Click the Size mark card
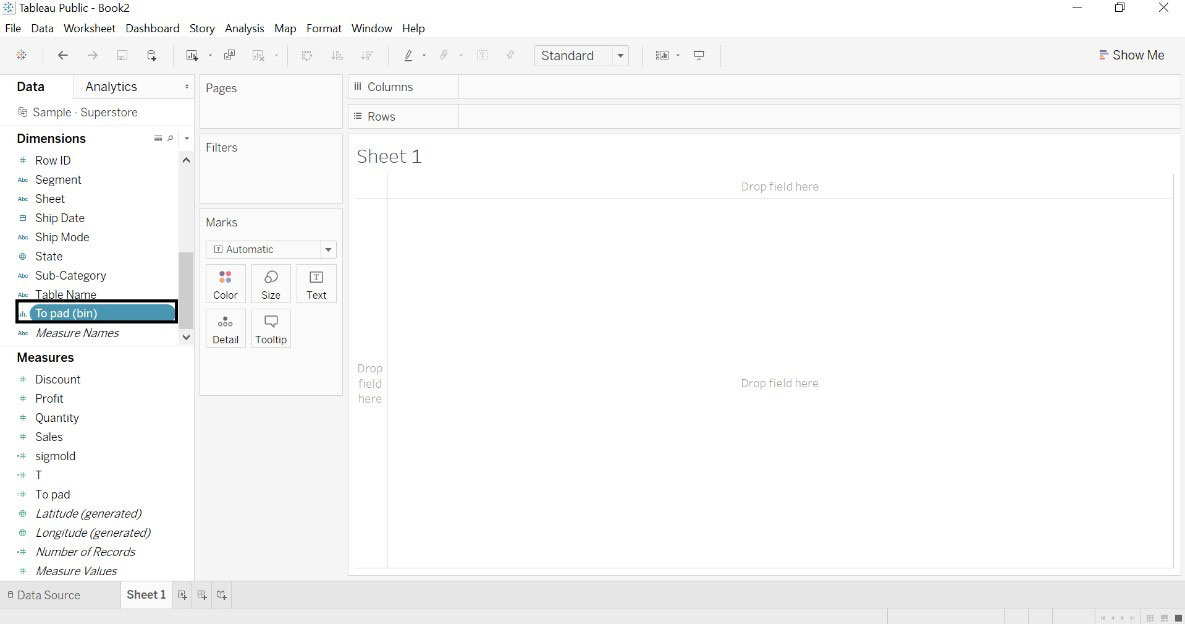The image size is (1185, 624). tap(271, 284)
